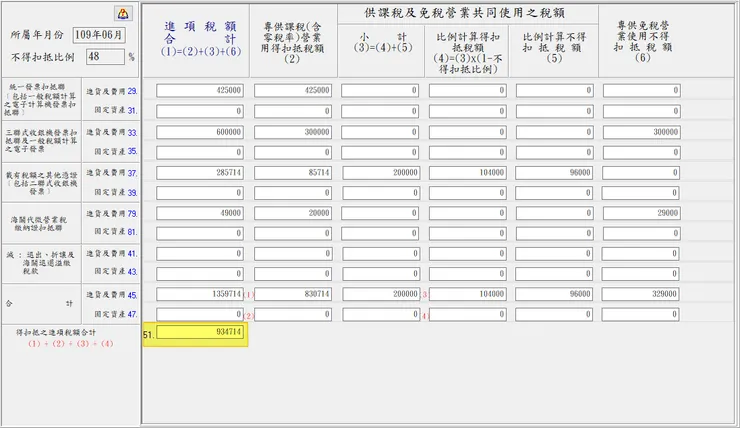Image resolution: width=740 pixels, height=428 pixels.
Task: Click row 47 column (1) total field
Action: tap(200, 314)
